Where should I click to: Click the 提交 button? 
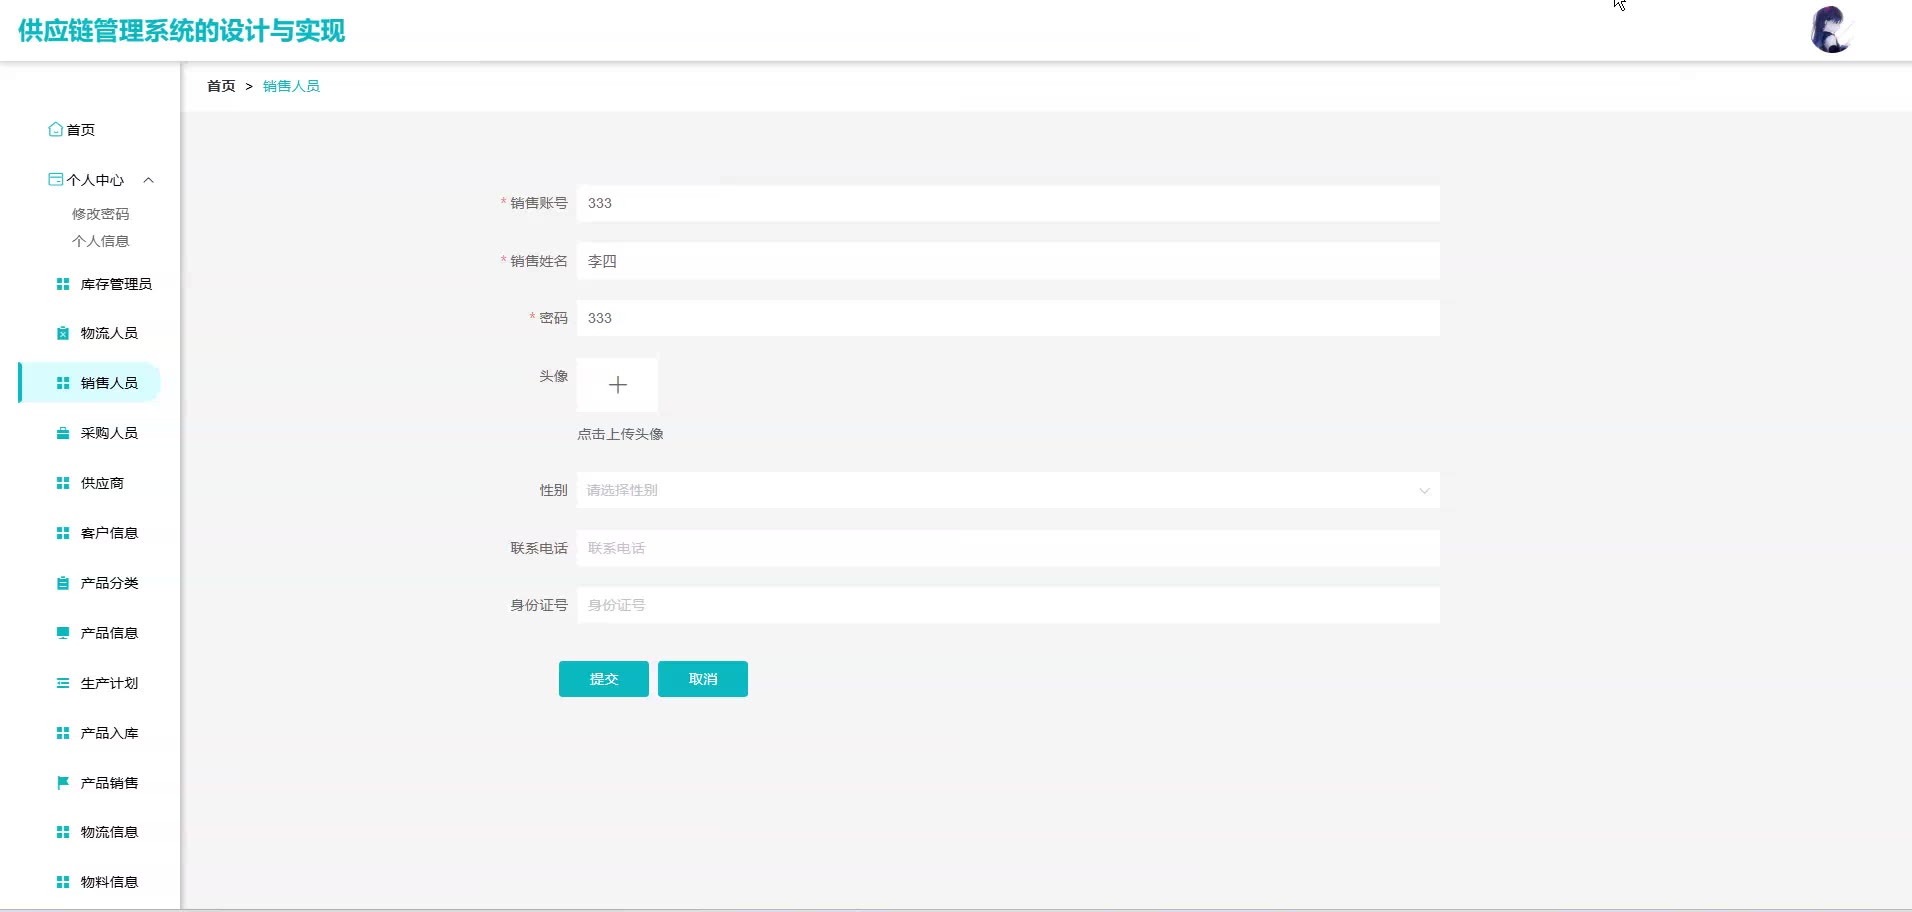[604, 679]
